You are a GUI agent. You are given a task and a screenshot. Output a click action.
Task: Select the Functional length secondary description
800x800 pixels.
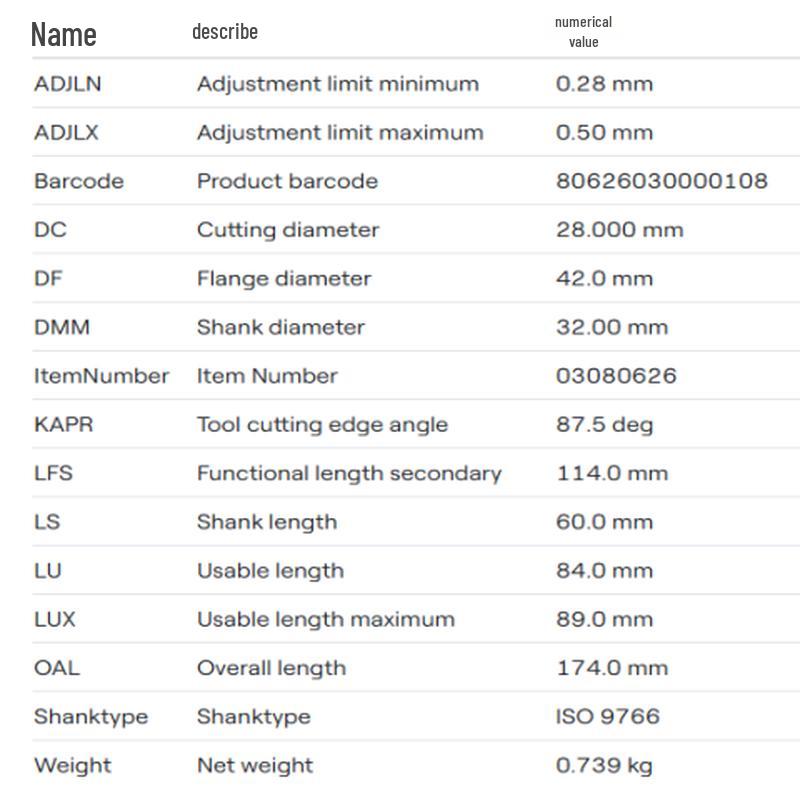[x=349, y=473]
